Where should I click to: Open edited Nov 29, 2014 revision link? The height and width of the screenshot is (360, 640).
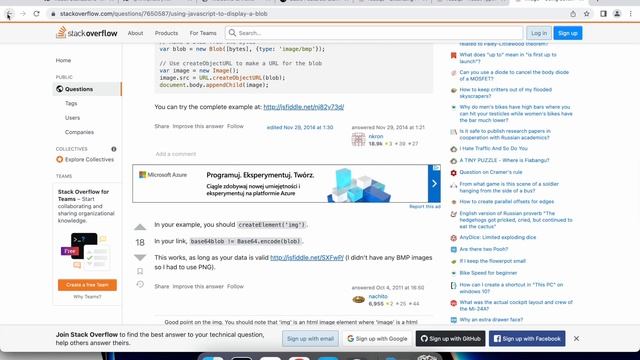[x=300, y=127]
